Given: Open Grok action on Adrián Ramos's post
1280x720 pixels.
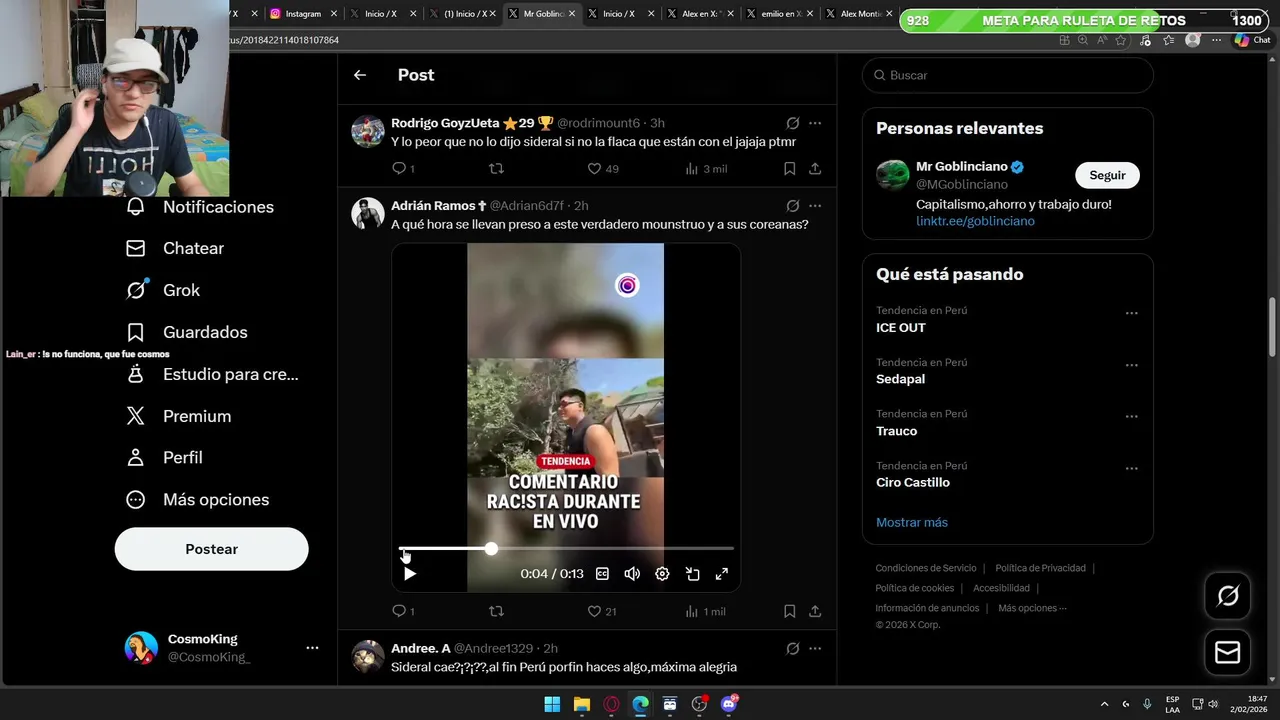Looking at the screenshot, I should point(793,205).
